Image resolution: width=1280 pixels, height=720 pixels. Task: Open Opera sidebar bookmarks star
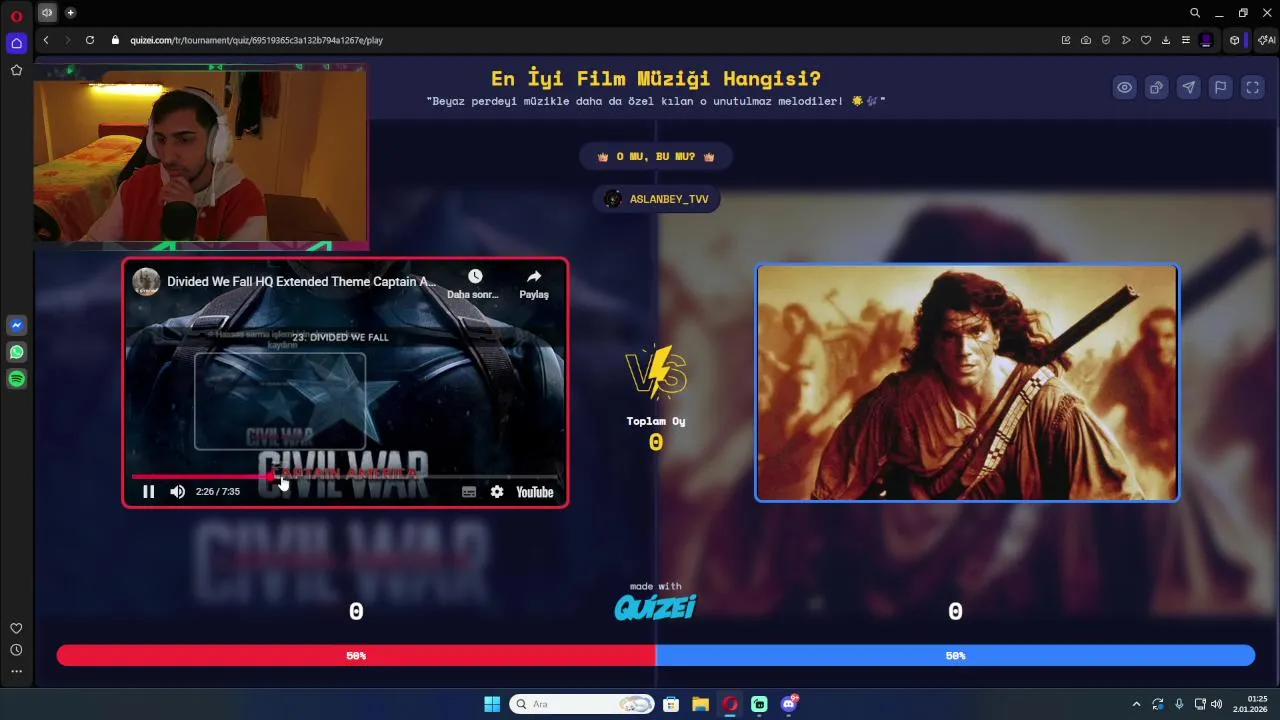pos(16,70)
